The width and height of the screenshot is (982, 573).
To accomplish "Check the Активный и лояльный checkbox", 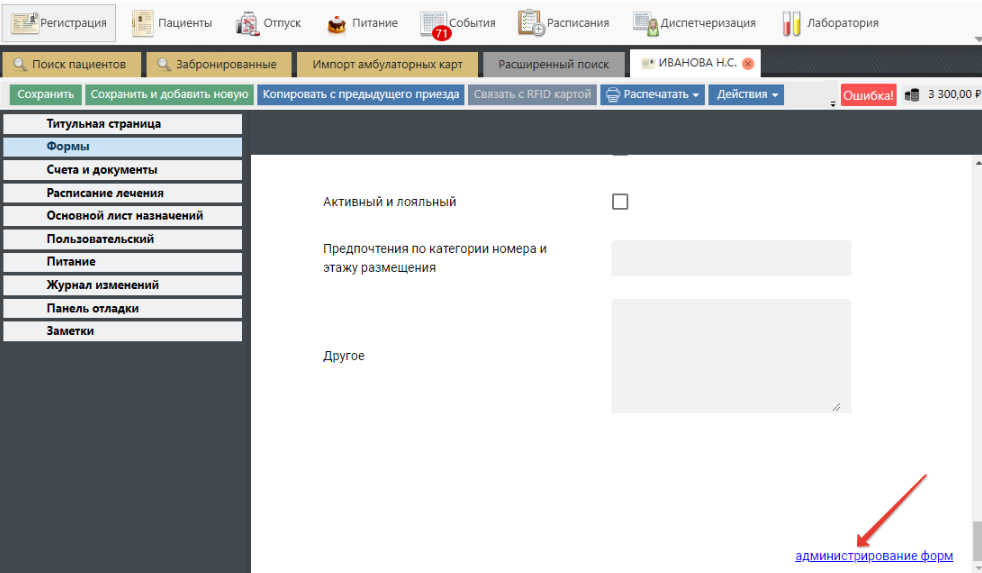I will point(620,202).
